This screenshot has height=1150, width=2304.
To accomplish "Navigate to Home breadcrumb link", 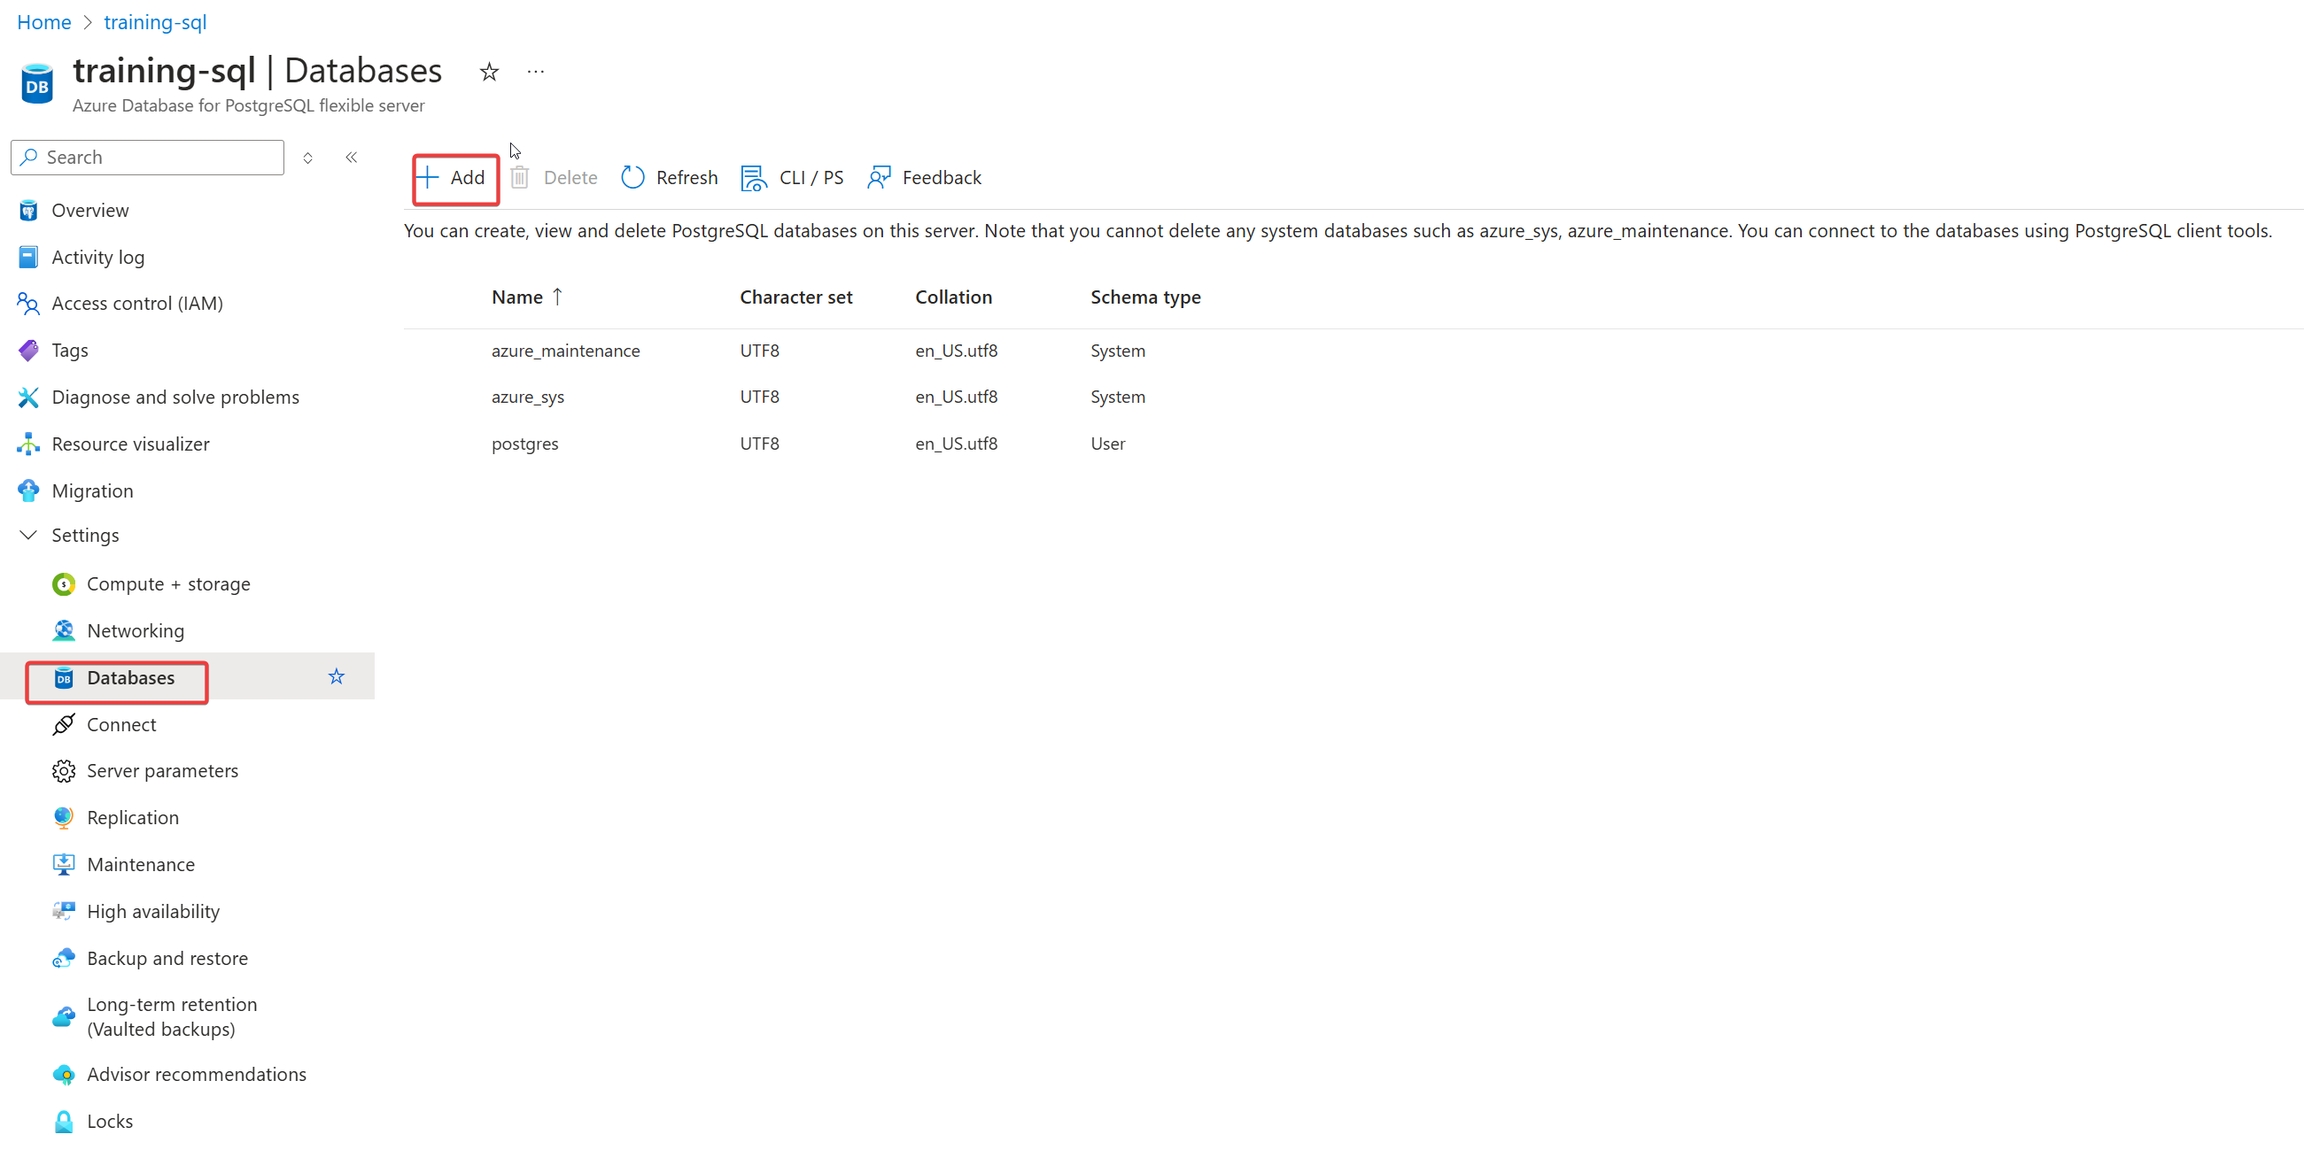I will pos(44,22).
